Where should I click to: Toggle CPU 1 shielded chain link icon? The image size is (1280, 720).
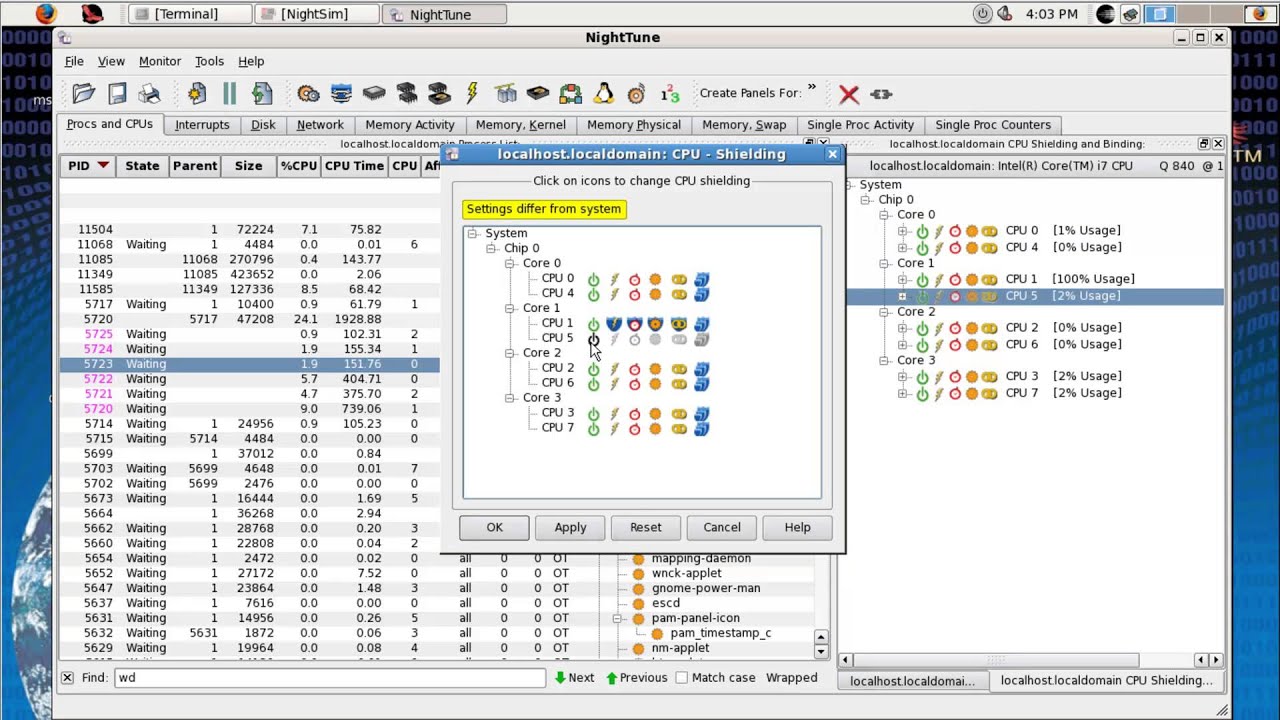pyautogui.click(x=679, y=324)
